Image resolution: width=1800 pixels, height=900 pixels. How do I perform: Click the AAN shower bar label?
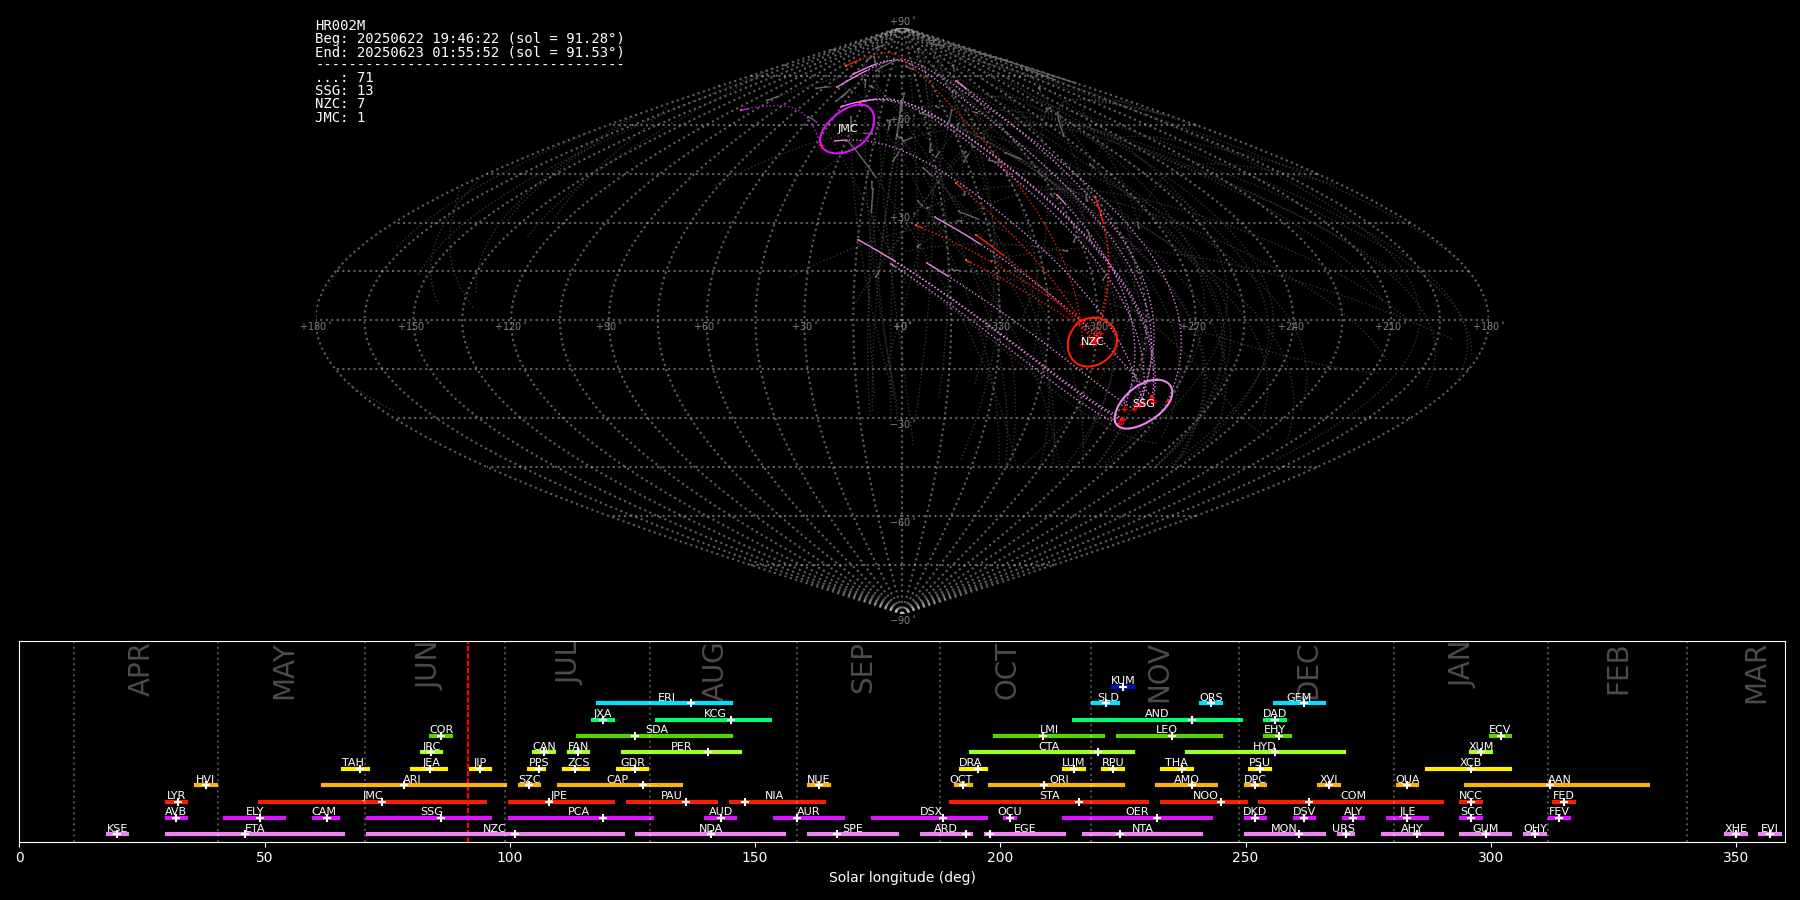tap(1559, 780)
